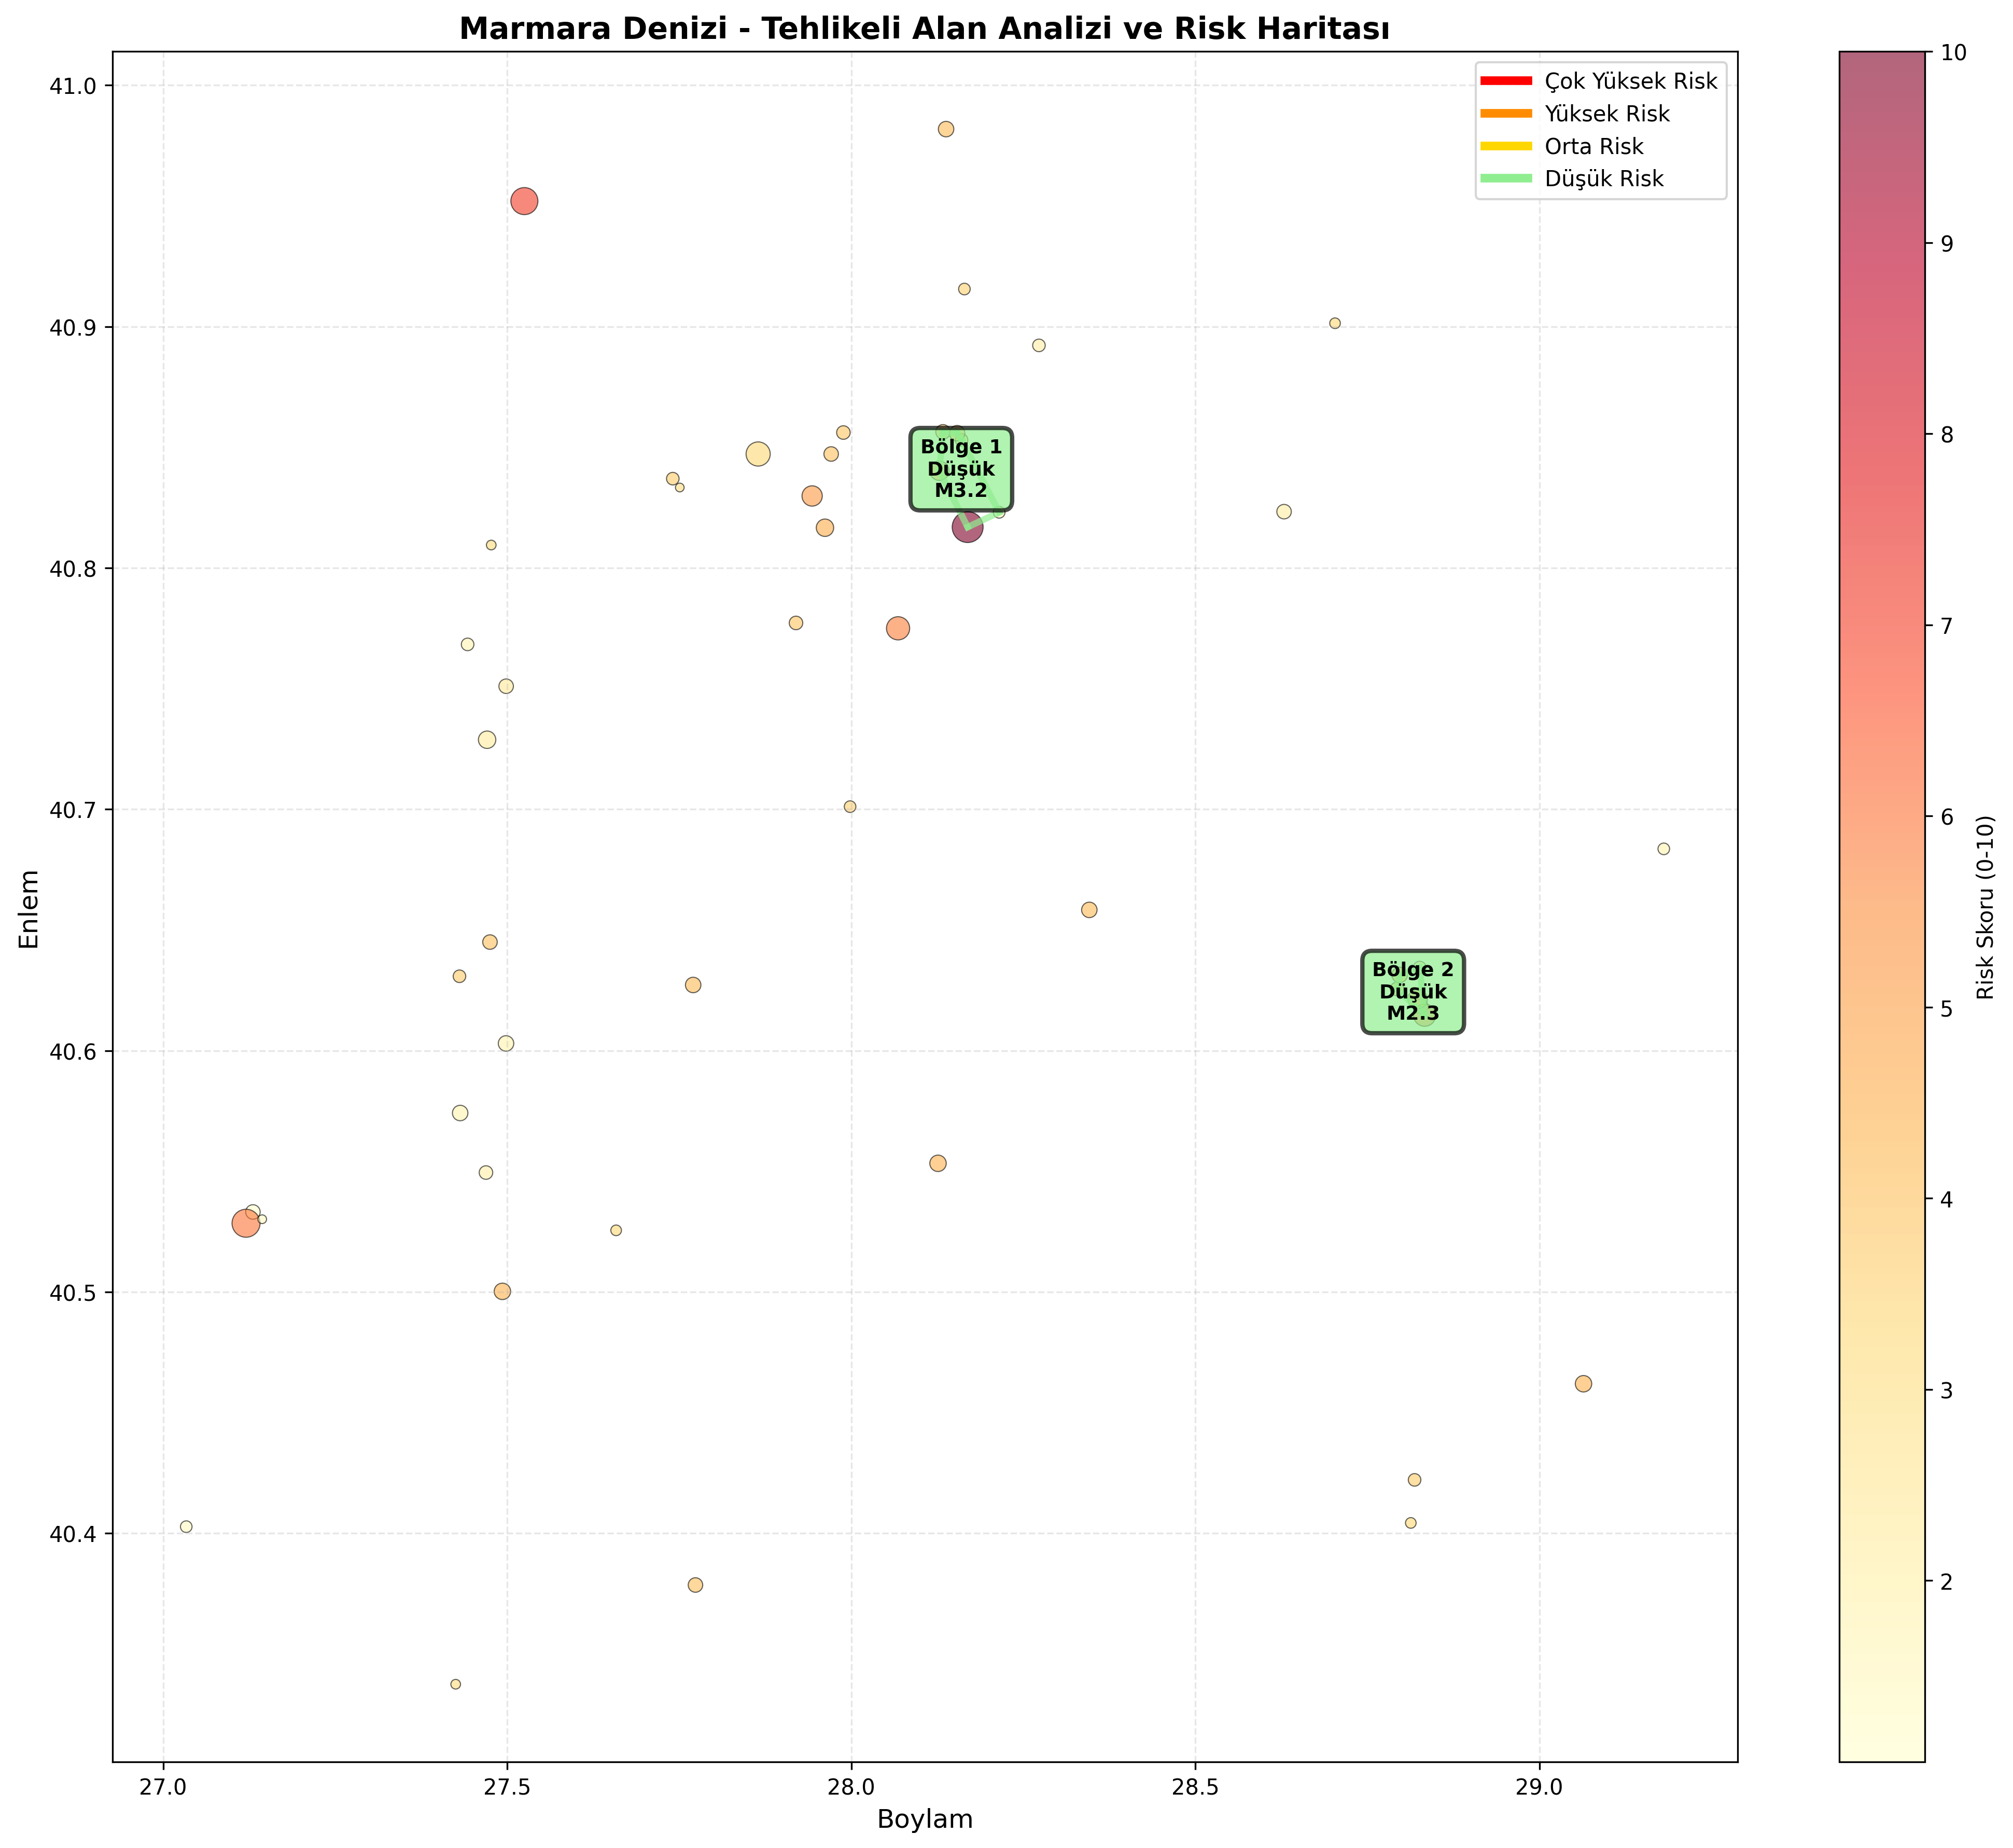Click the x-axis tick label '27.0'
Viewport: 2013px width, 1848px height.
click(163, 1785)
